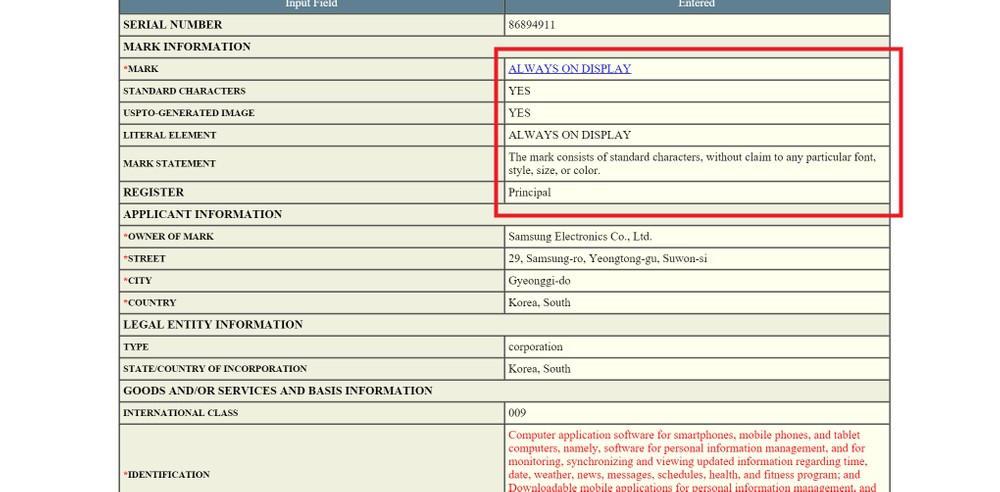This screenshot has height=492, width=1000.
Task: Select the Principal register value
Action: click(x=529, y=192)
